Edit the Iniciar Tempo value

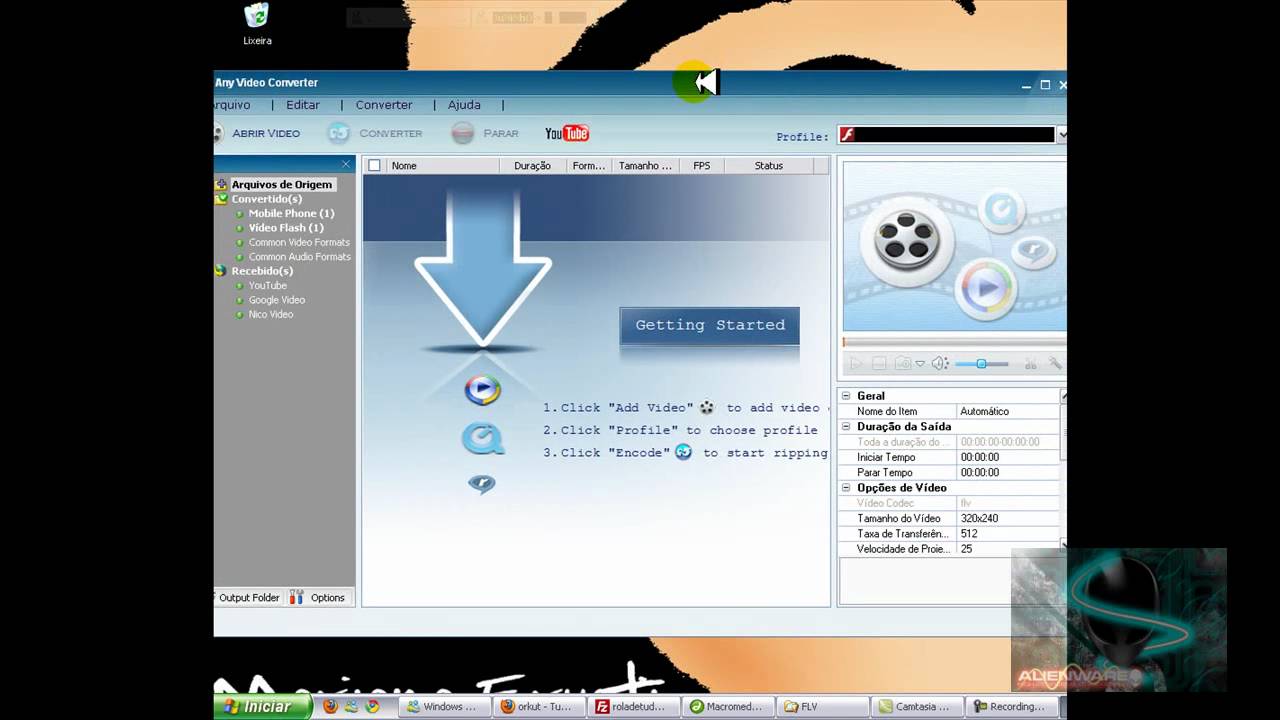coord(1008,458)
